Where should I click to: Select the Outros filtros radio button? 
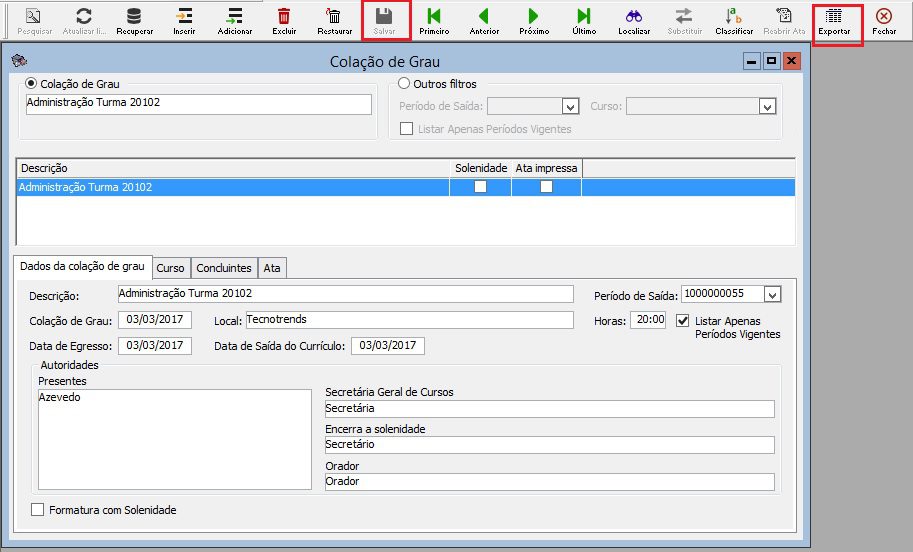pos(405,84)
